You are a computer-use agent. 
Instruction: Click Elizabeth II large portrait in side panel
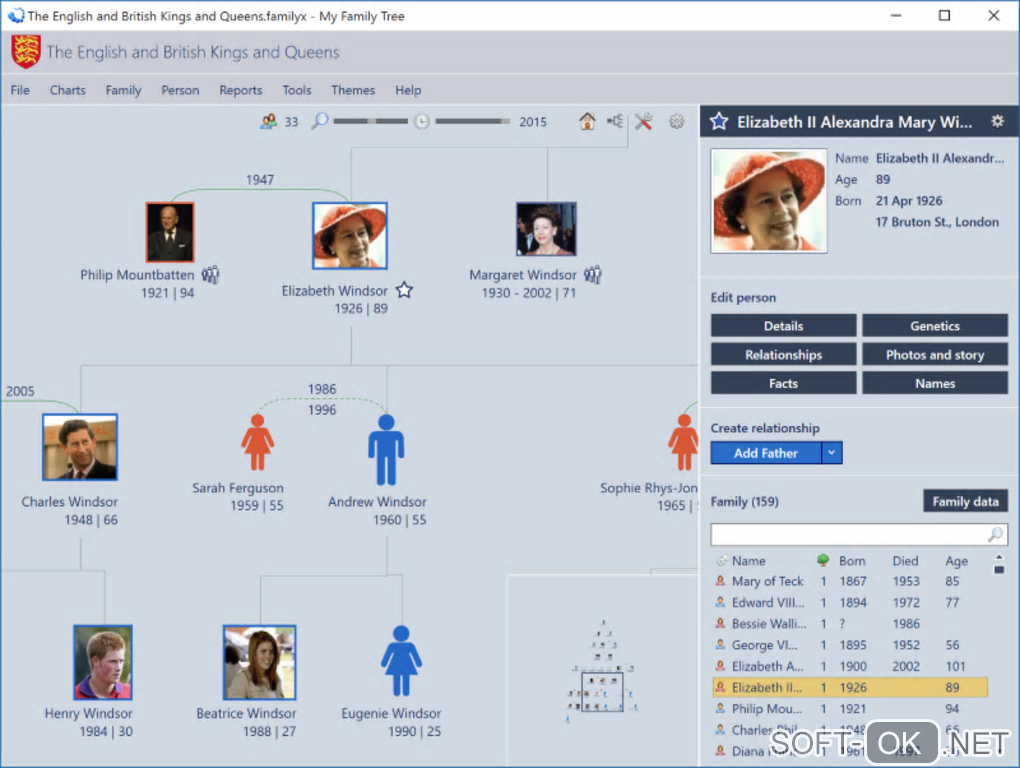pos(768,200)
